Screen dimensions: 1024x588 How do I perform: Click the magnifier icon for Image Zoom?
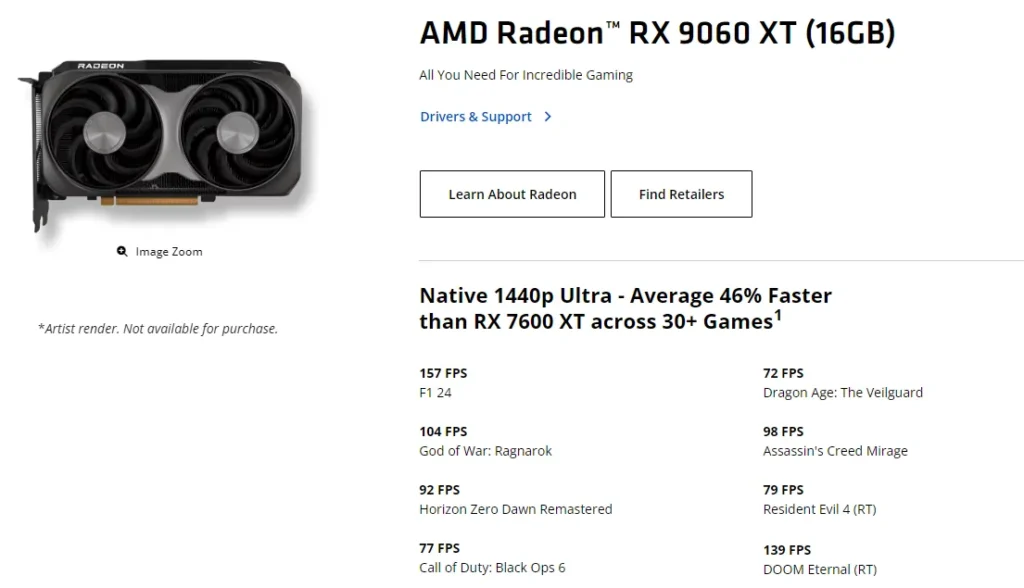coord(121,251)
